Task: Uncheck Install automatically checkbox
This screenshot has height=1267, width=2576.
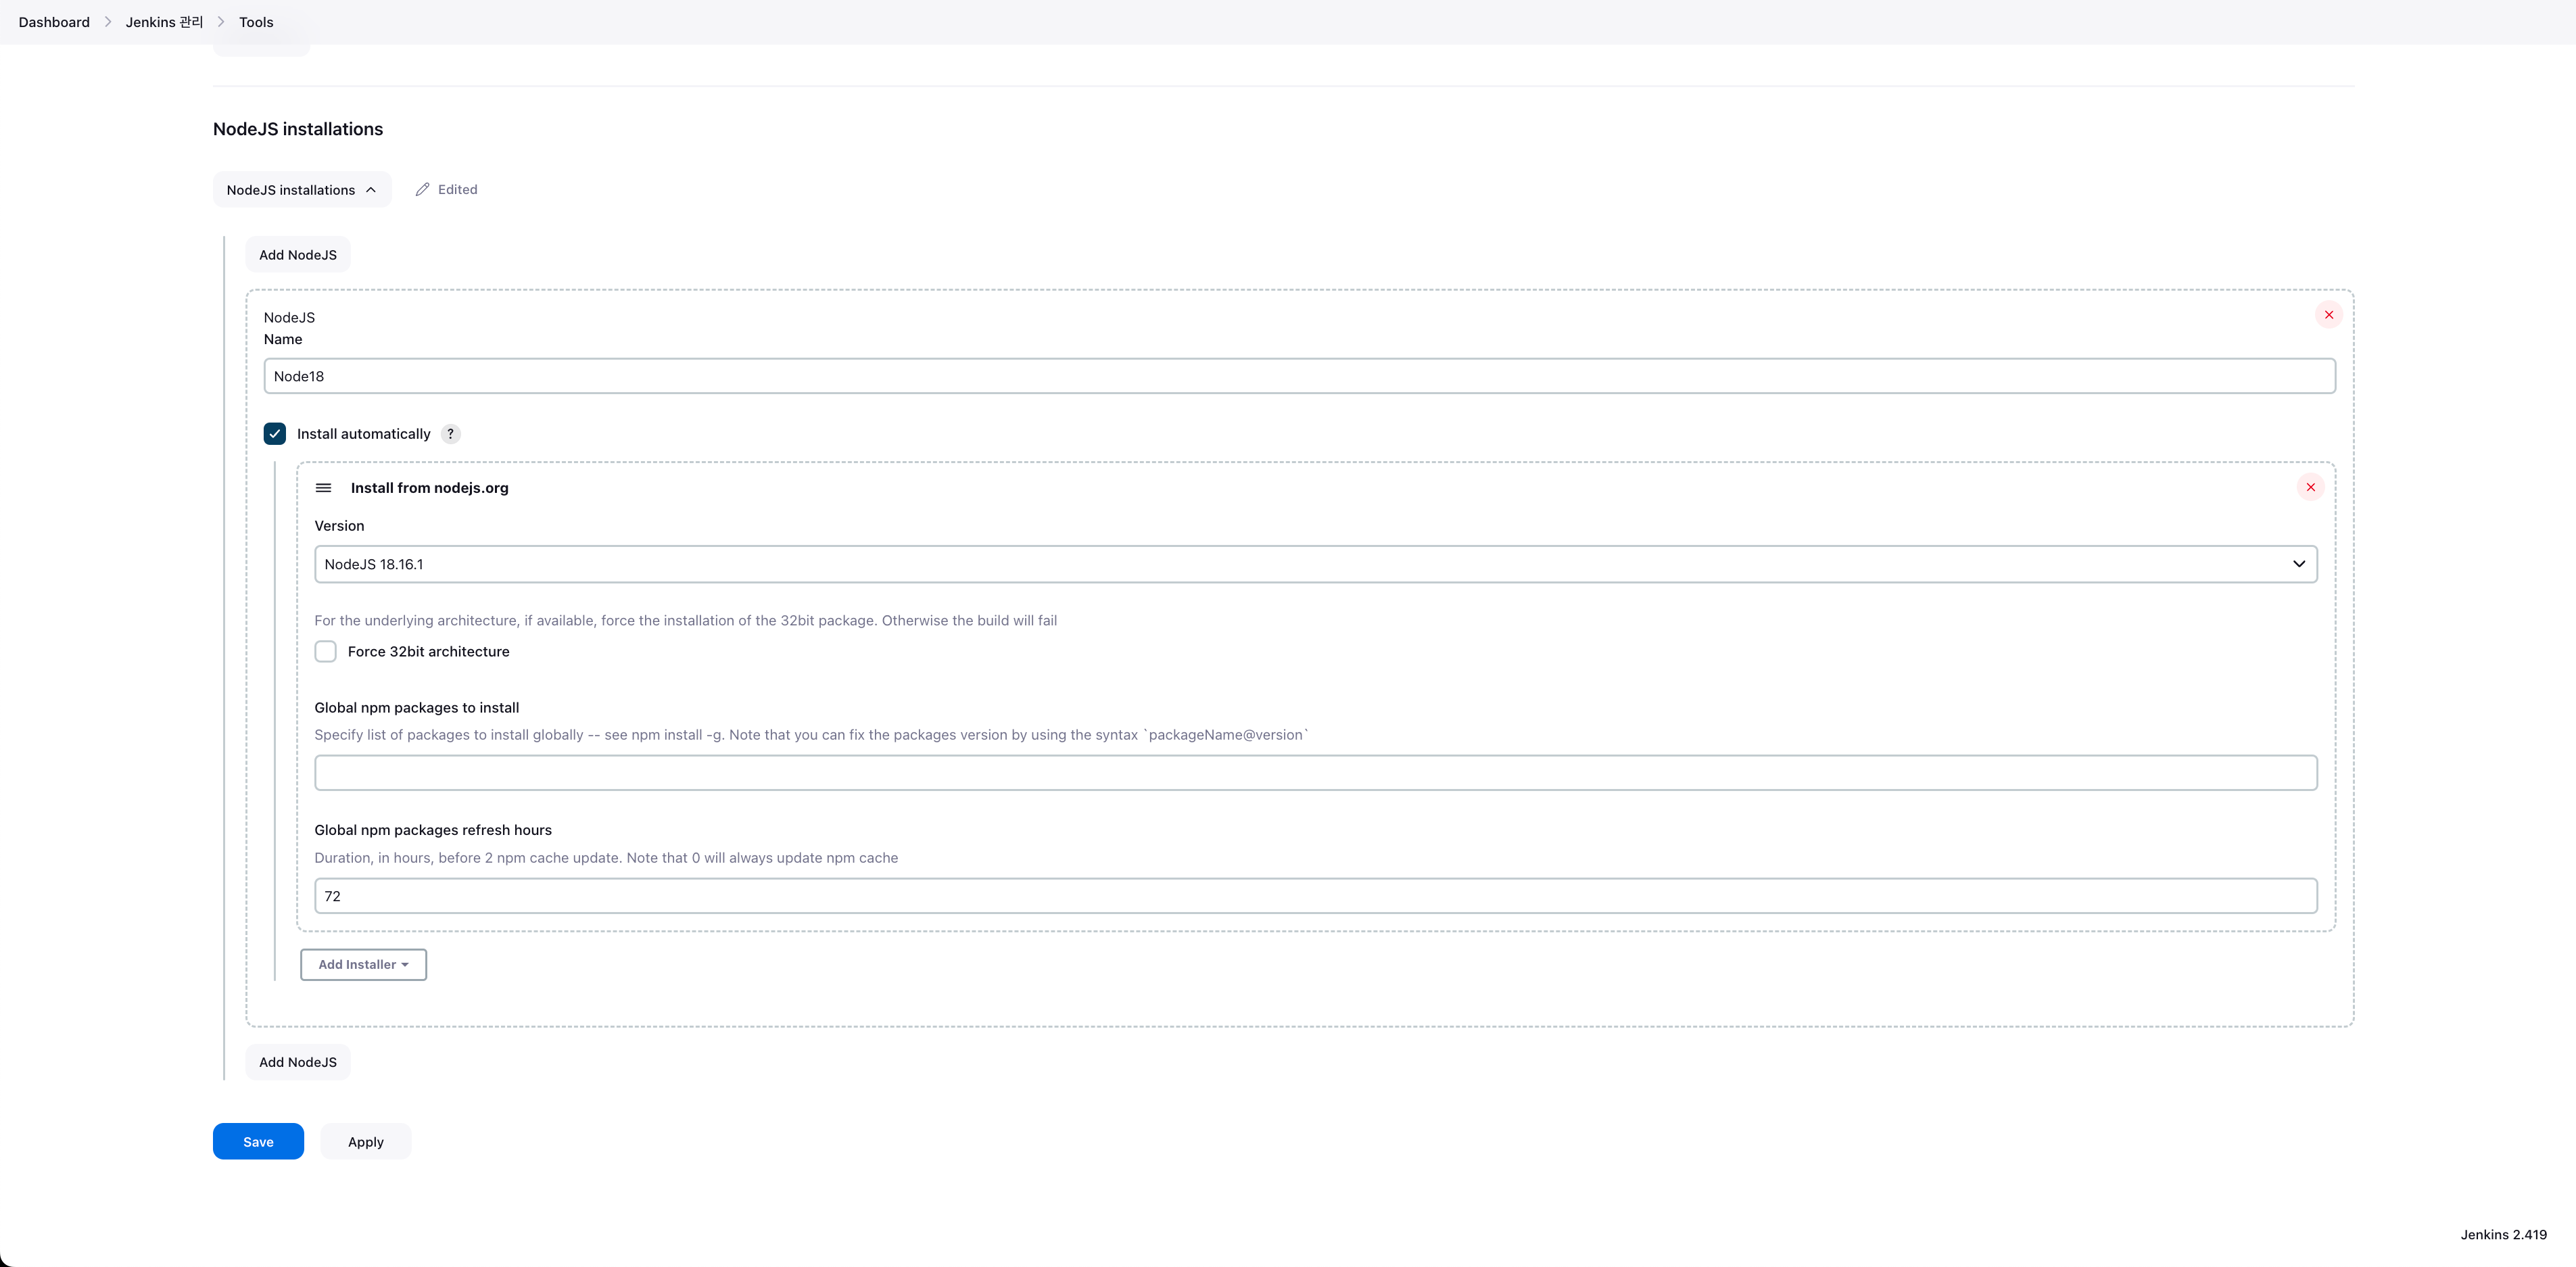Action: tap(275, 434)
